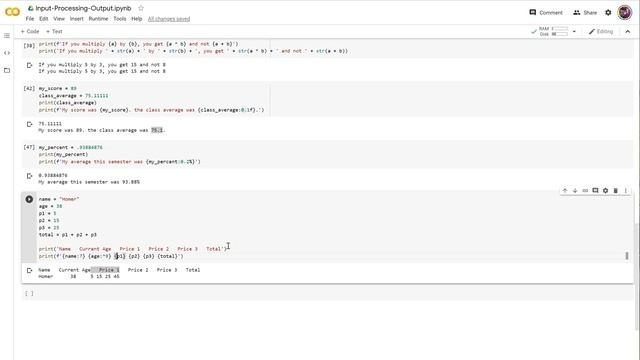Open the Files folder sidebar icon
The height and width of the screenshot is (360, 640).
click(x=7, y=70)
